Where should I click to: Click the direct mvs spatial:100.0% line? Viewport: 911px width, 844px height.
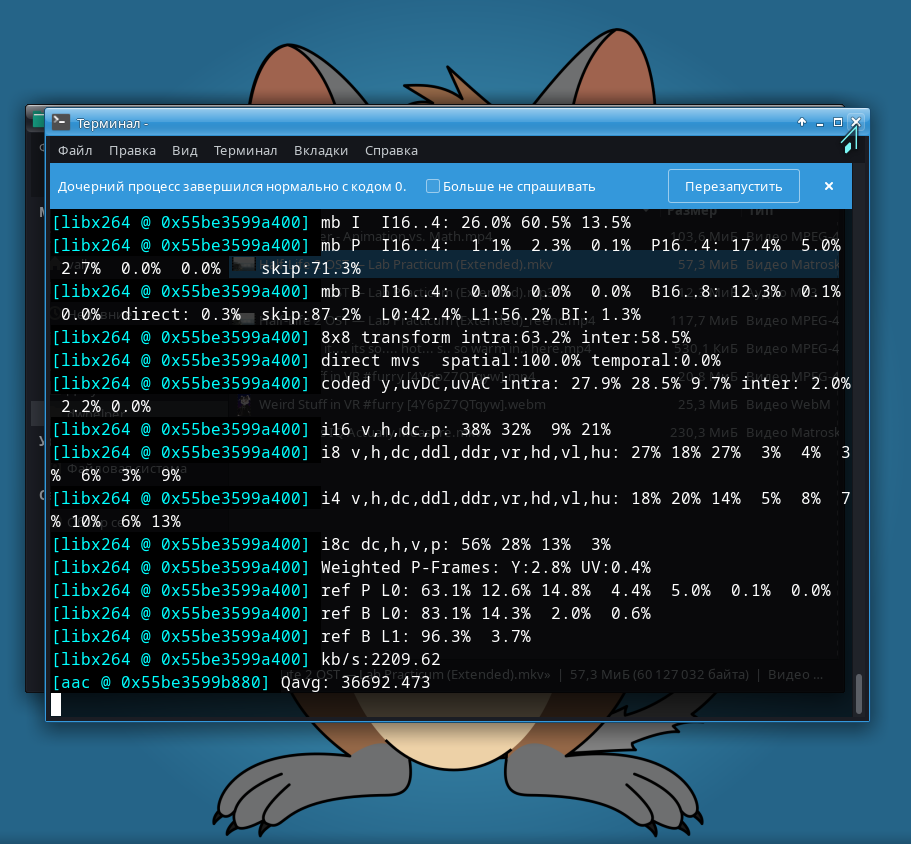[521, 360]
